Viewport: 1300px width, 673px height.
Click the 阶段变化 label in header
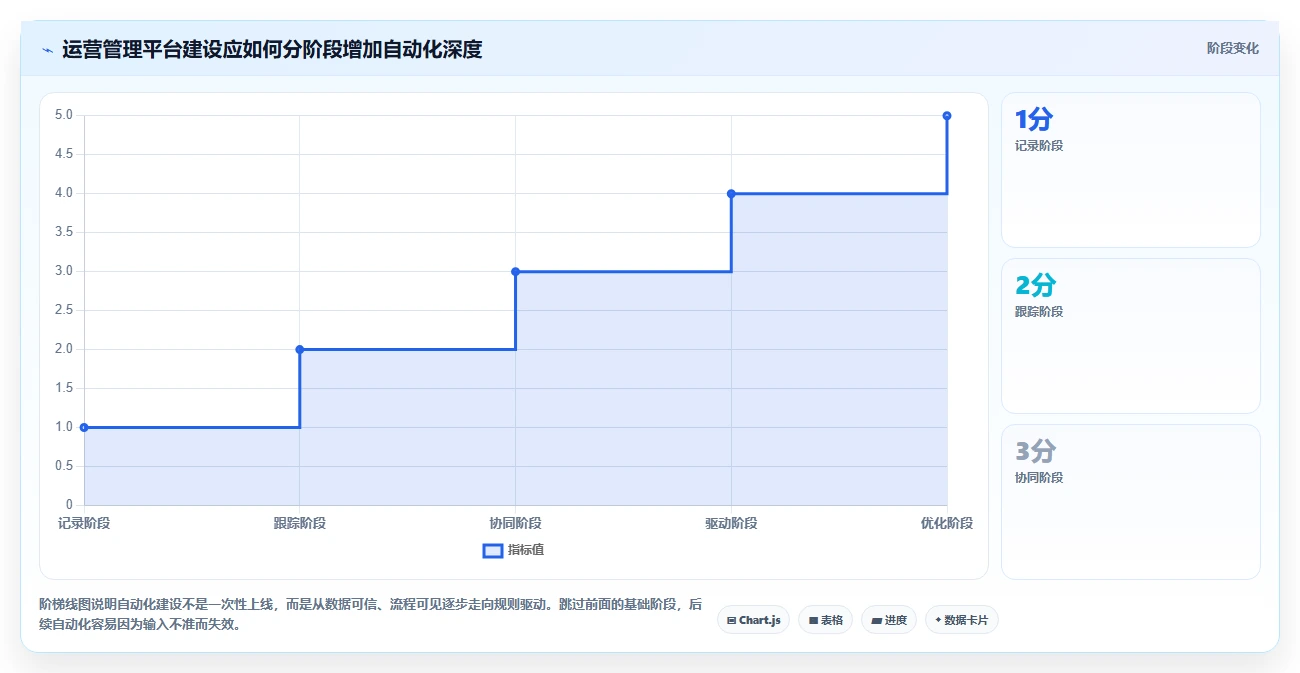point(1232,48)
